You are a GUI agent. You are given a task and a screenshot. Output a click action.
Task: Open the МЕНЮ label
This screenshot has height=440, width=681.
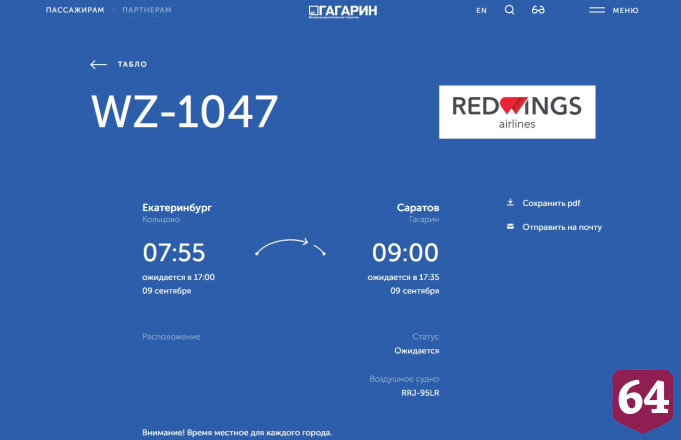click(x=625, y=10)
